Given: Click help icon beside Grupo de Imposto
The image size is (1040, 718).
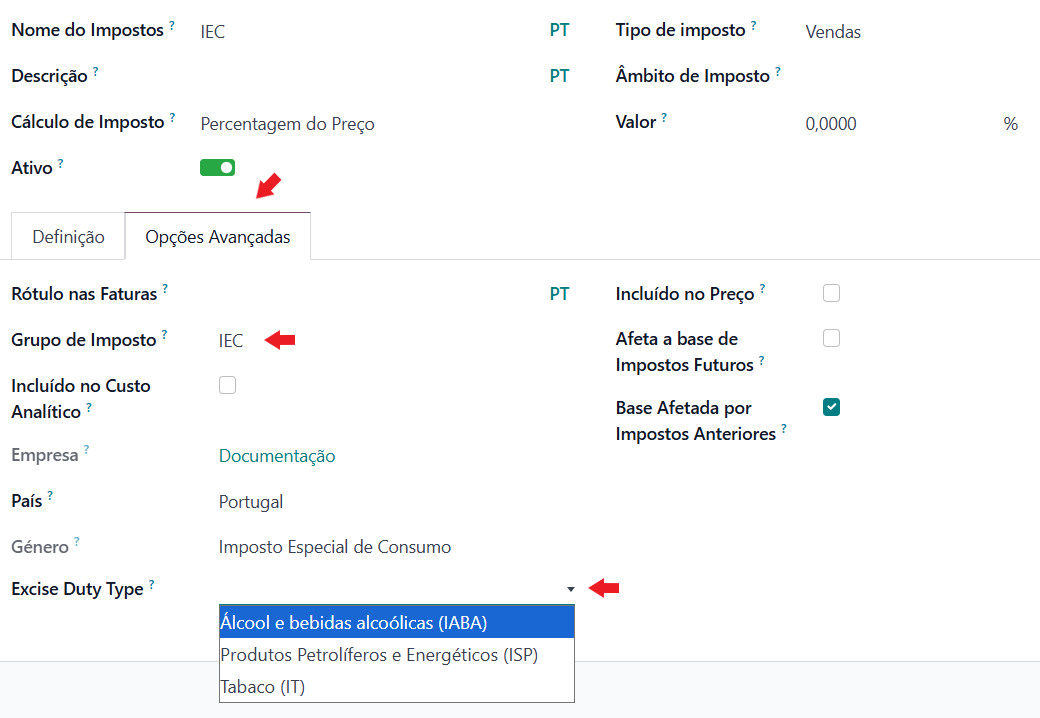Looking at the screenshot, I should point(165,335).
